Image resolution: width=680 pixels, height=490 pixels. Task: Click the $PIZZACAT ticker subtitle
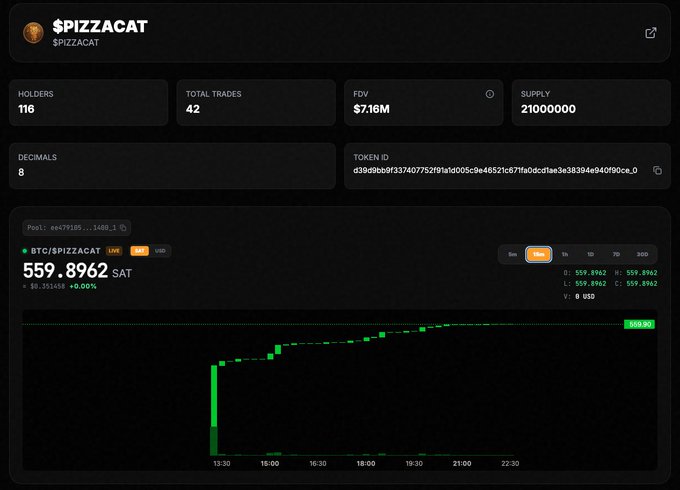click(76, 42)
